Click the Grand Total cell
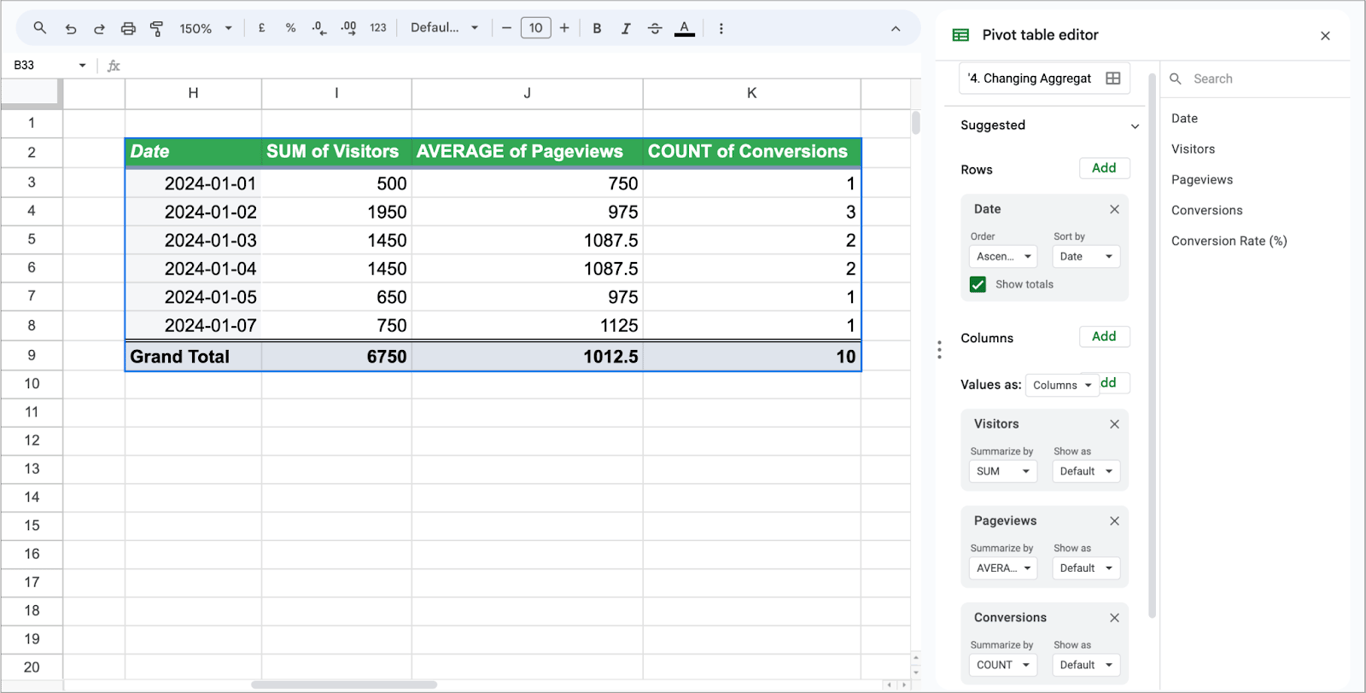Image resolution: width=1366 pixels, height=693 pixels. click(193, 356)
